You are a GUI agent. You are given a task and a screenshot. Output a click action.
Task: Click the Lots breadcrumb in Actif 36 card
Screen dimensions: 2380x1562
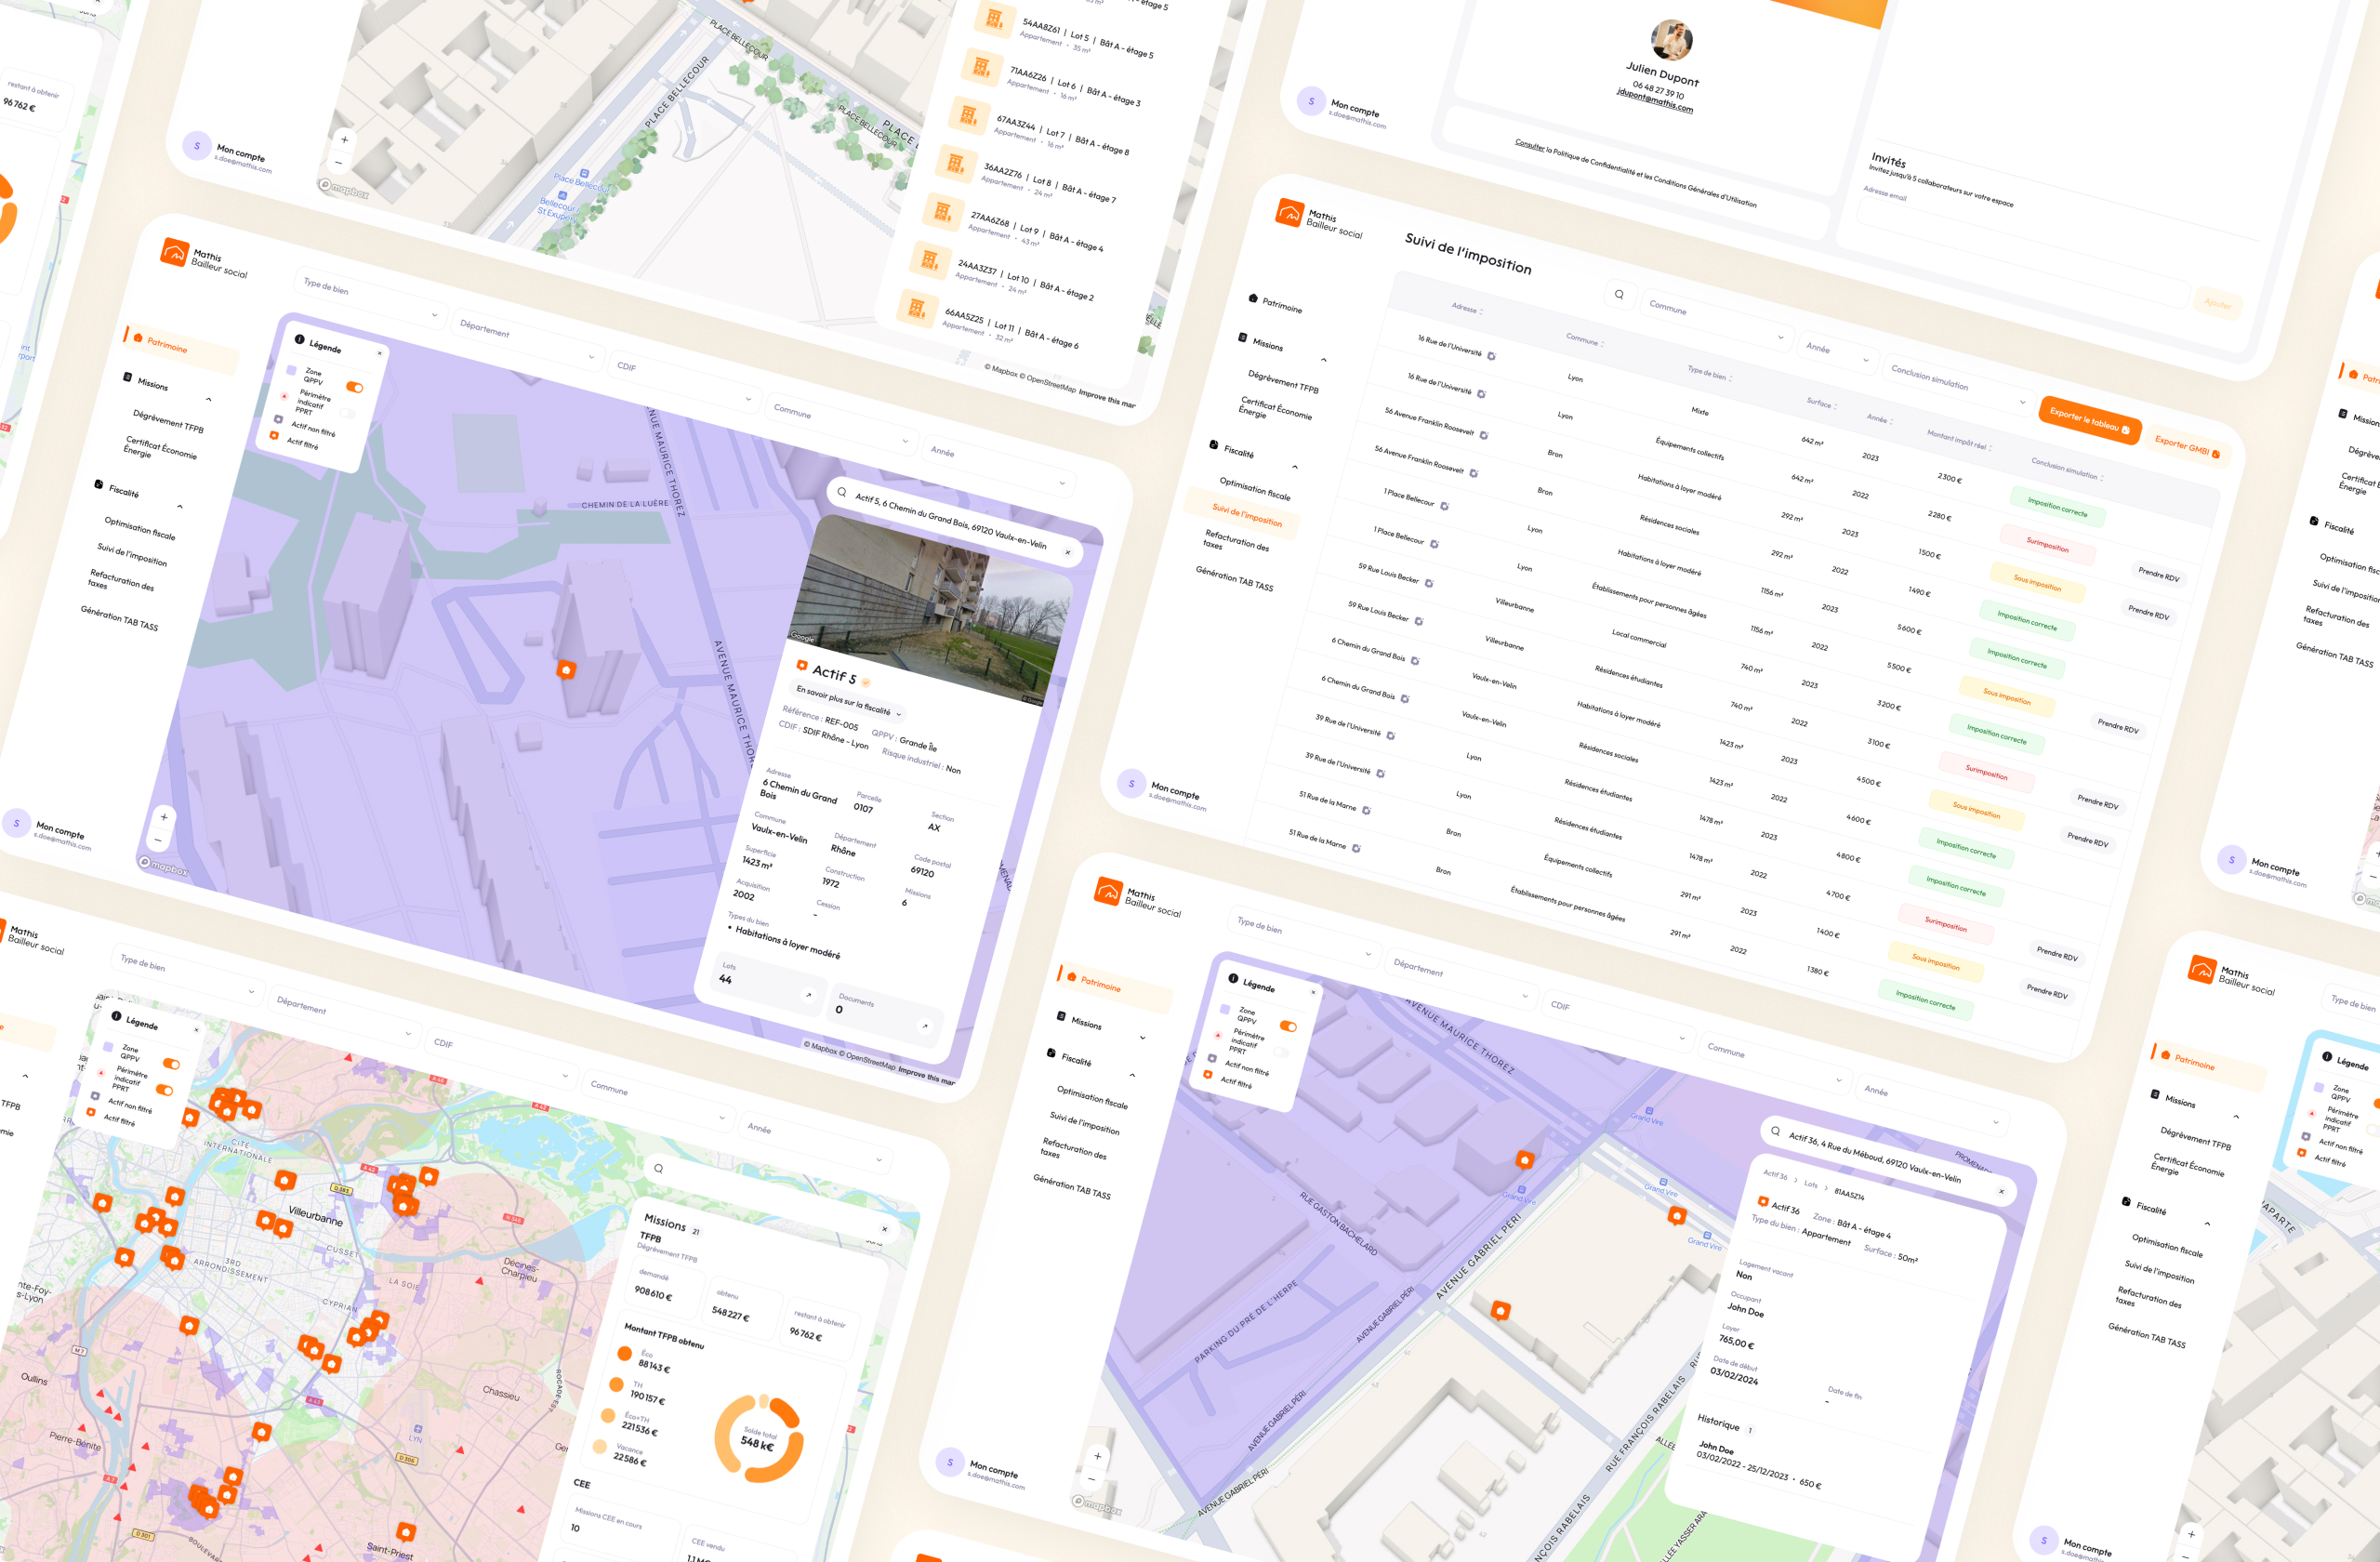[x=1811, y=1185]
